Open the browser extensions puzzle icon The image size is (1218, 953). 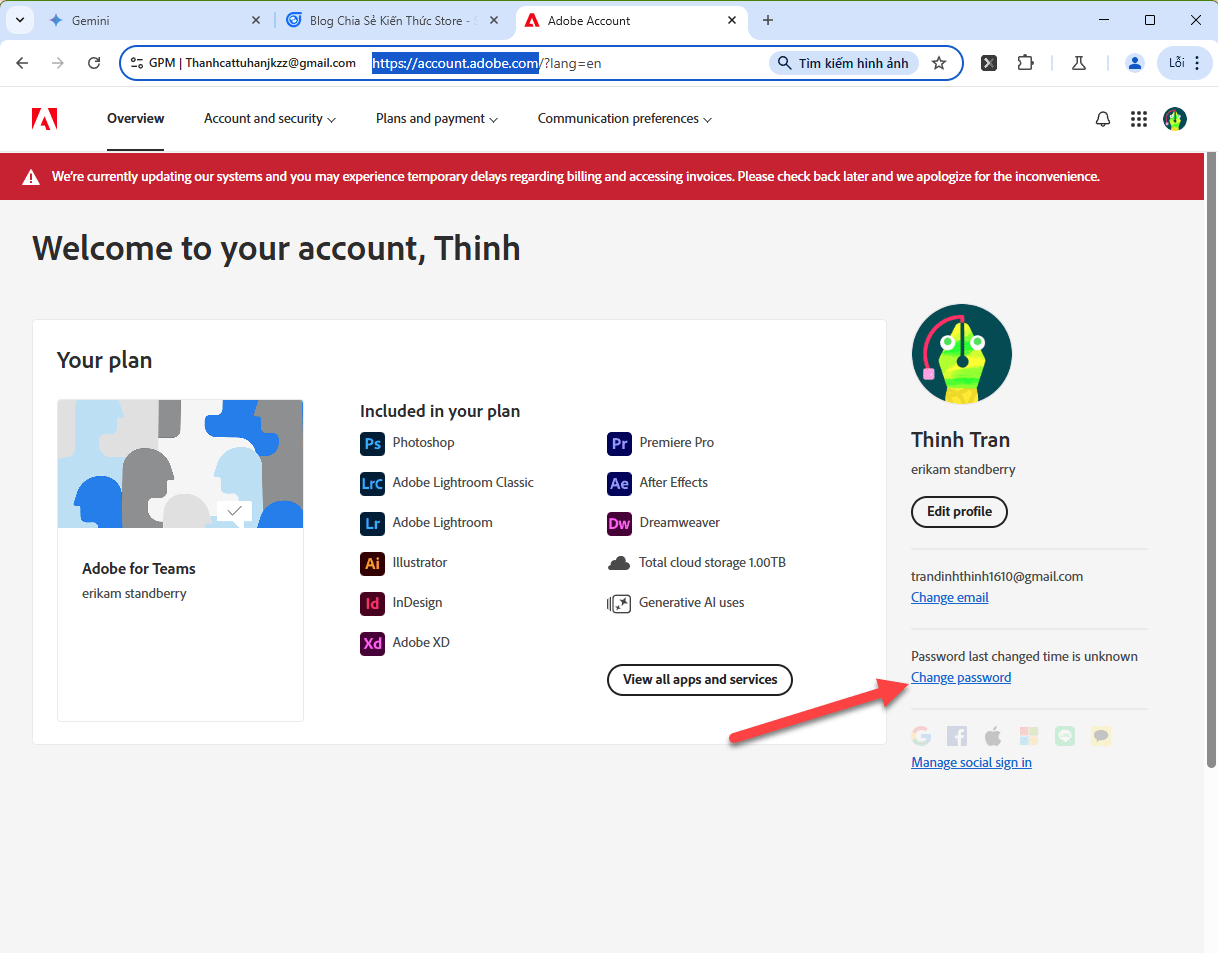tap(1025, 63)
